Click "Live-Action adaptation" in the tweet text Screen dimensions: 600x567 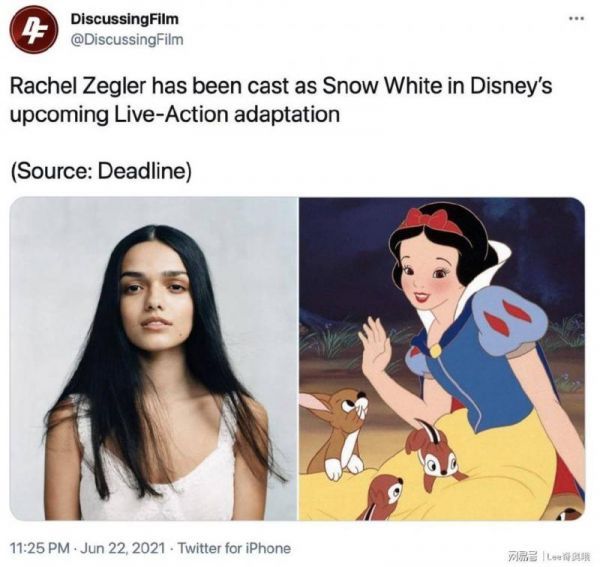tap(227, 114)
